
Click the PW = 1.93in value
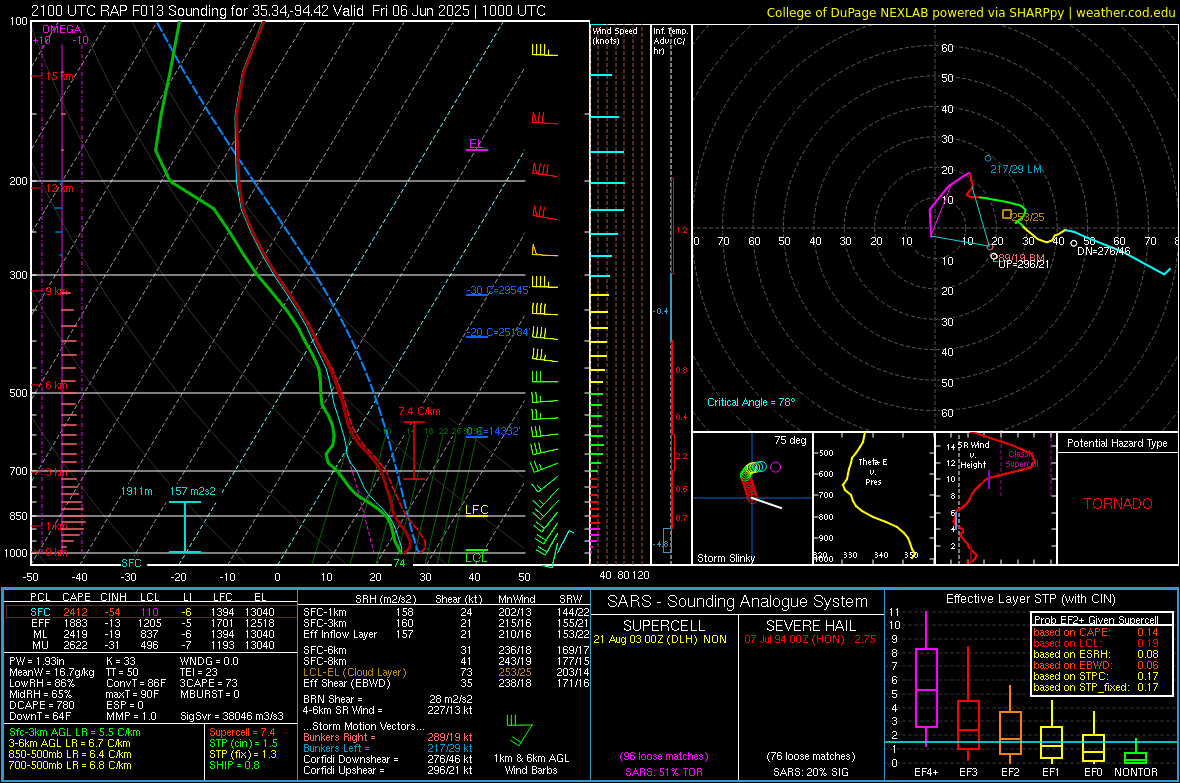click(40, 661)
